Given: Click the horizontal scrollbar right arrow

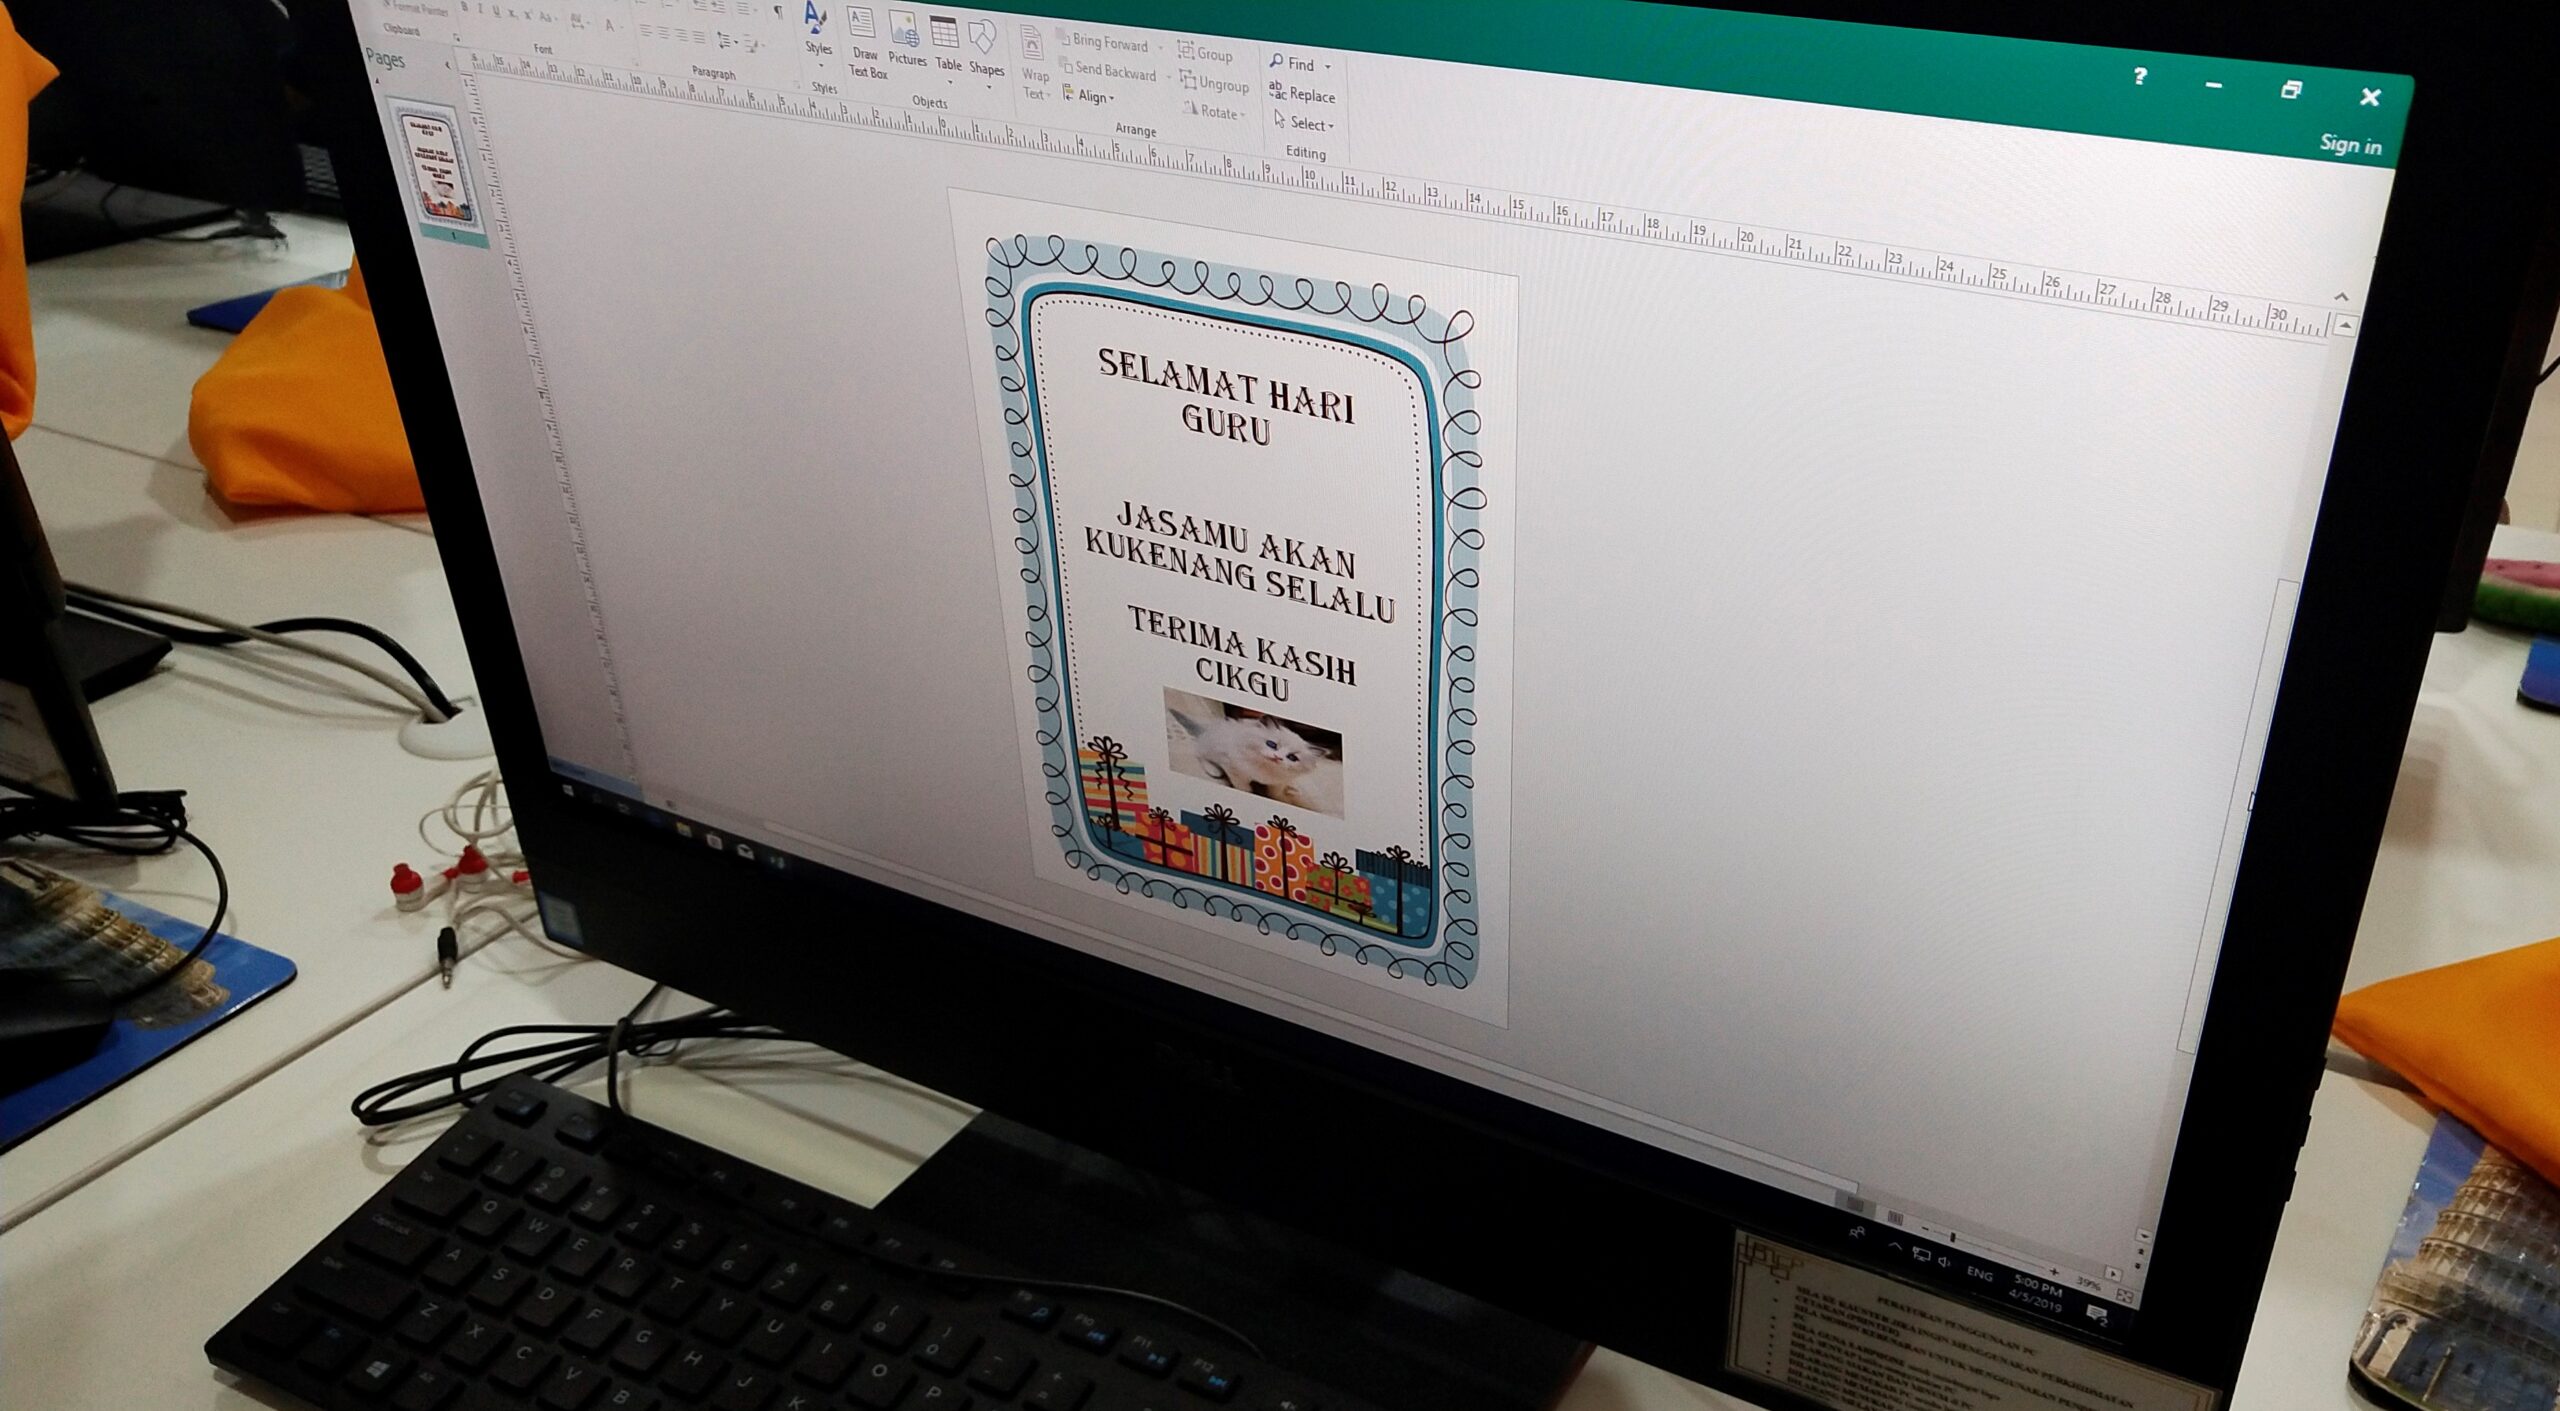Looking at the screenshot, I should coord(2113,1274).
